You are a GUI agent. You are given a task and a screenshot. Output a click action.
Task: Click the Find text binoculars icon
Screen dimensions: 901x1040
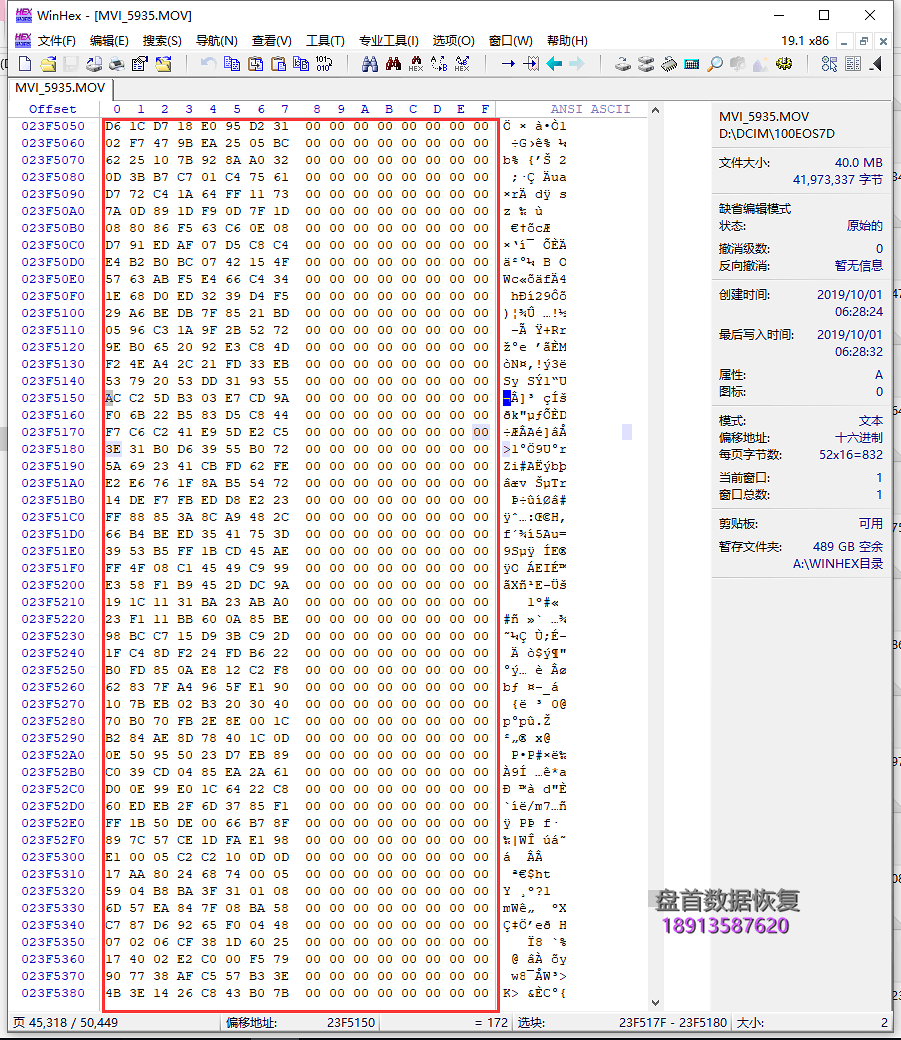[x=369, y=64]
